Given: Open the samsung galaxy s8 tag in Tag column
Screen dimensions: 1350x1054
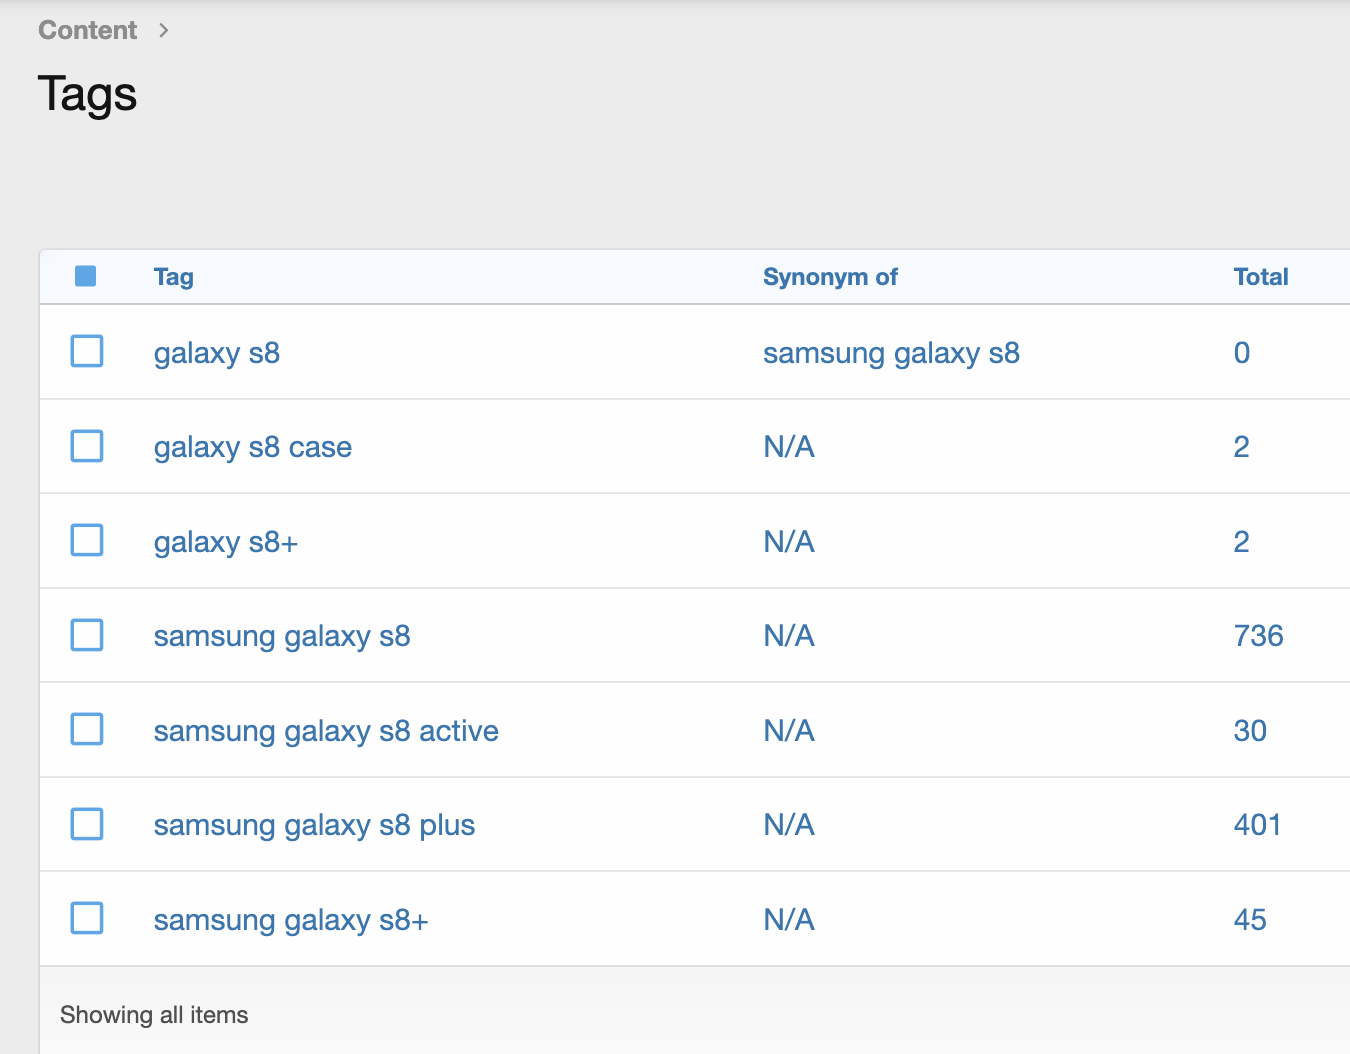Looking at the screenshot, I should point(282,636).
